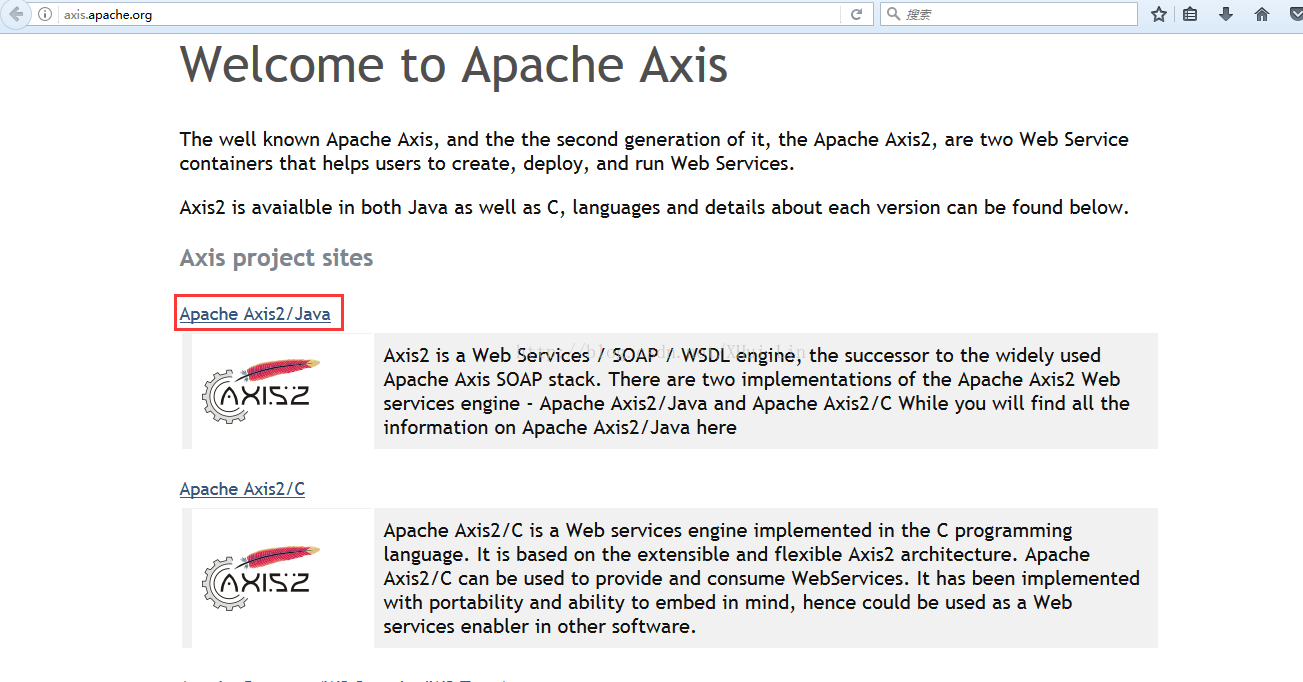Open the Apache Axis2/Java link
This screenshot has height=682, width=1303.
(255, 314)
